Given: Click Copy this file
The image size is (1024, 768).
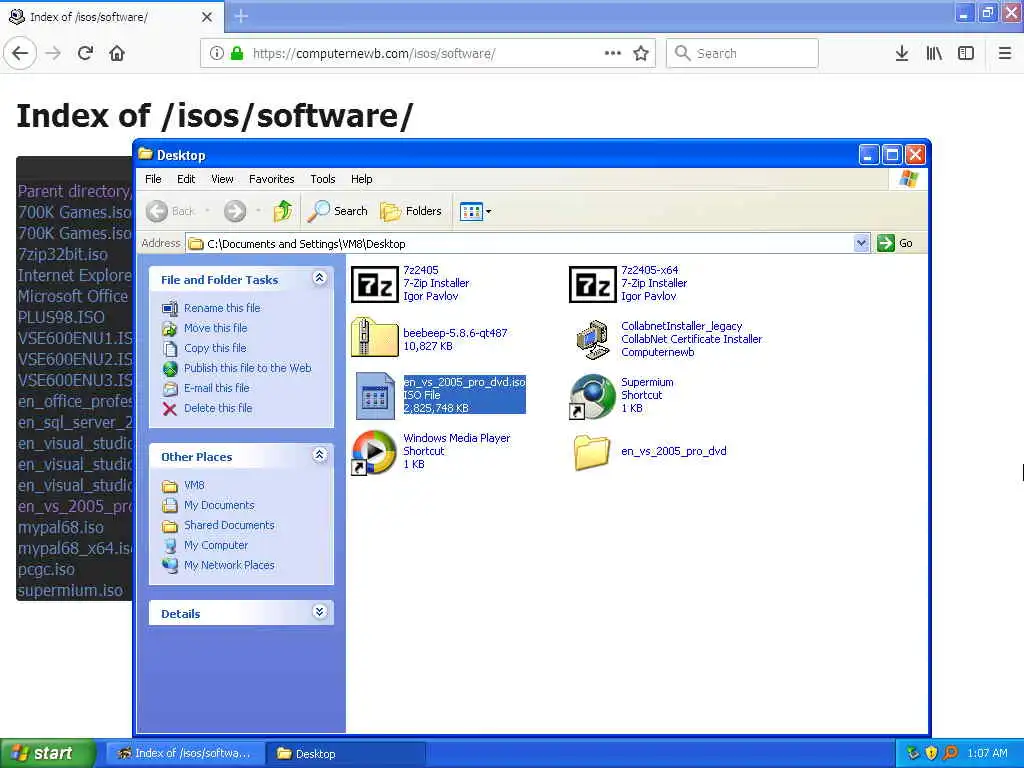Looking at the screenshot, I should pyautogui.click(x=215, y=348).
